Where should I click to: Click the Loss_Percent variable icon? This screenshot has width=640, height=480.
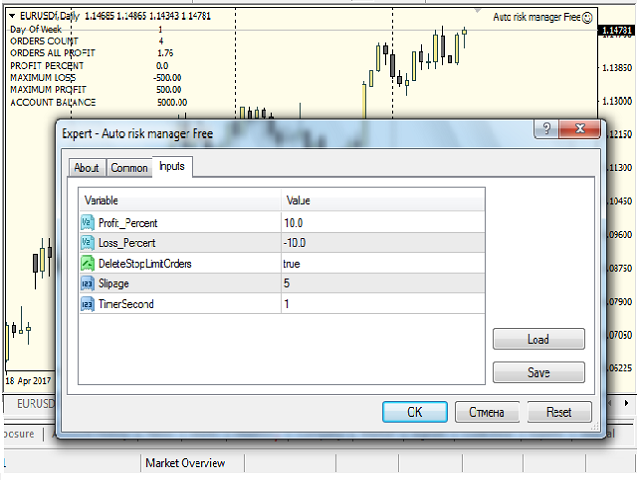(87, 243)
